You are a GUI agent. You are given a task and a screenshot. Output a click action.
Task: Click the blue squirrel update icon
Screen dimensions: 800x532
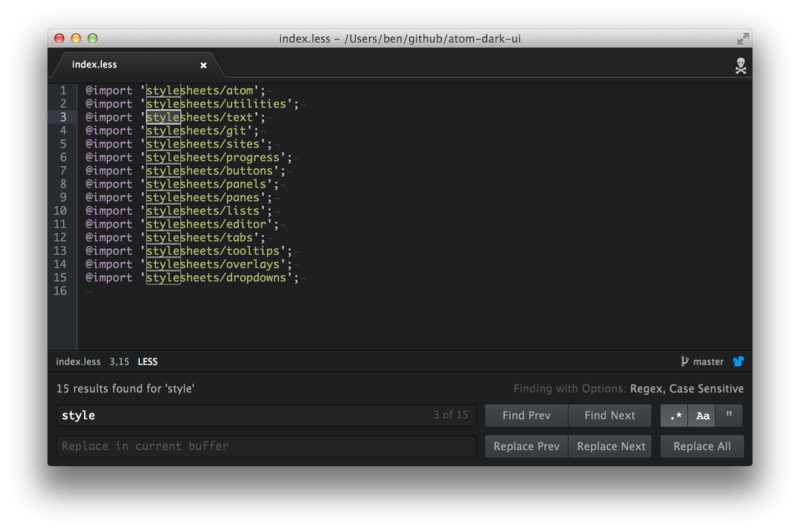tap(738, 362)
